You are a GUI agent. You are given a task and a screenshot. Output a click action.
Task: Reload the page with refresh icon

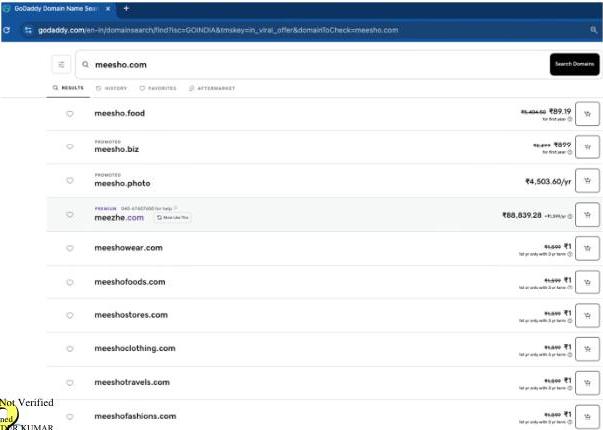(7, 30)
